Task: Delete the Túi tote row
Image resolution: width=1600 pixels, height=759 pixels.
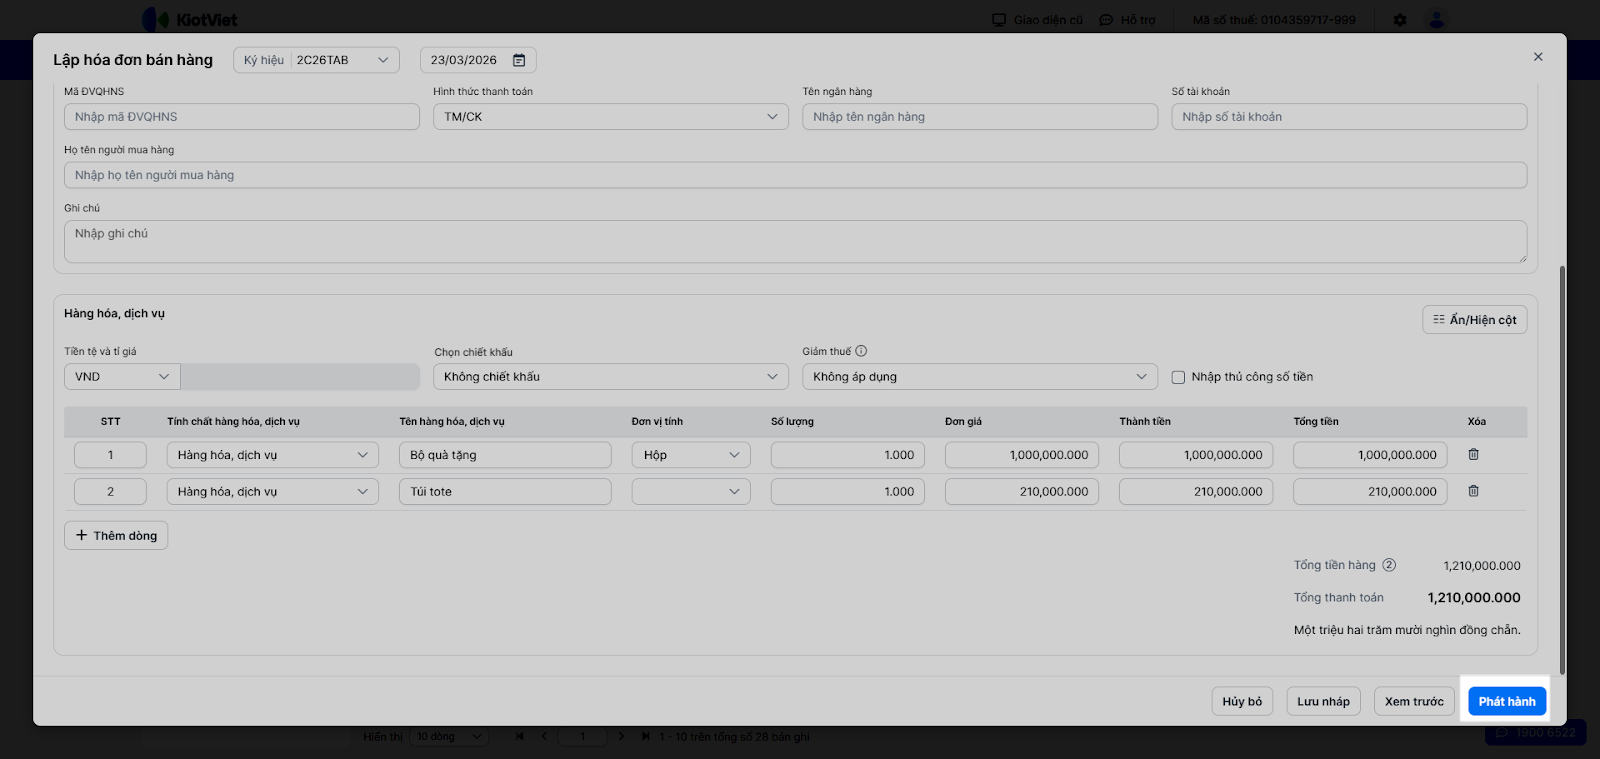Action: point(1473,491)
